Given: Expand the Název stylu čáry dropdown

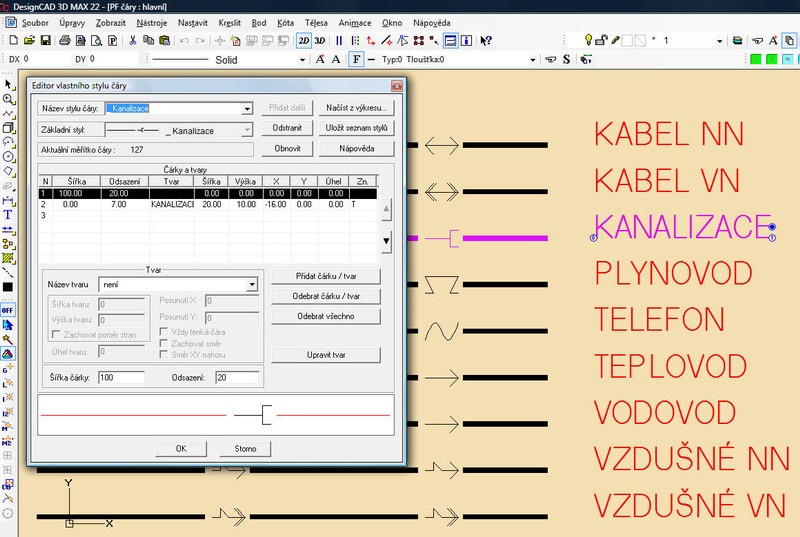Looking at the screenshot, I should tap(247, 109).
